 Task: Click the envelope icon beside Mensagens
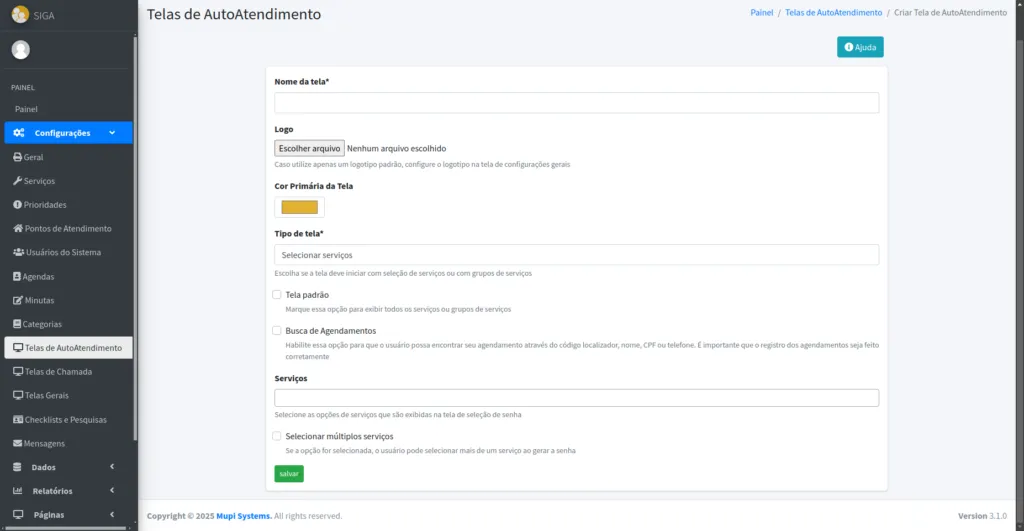tap(17, 443)
